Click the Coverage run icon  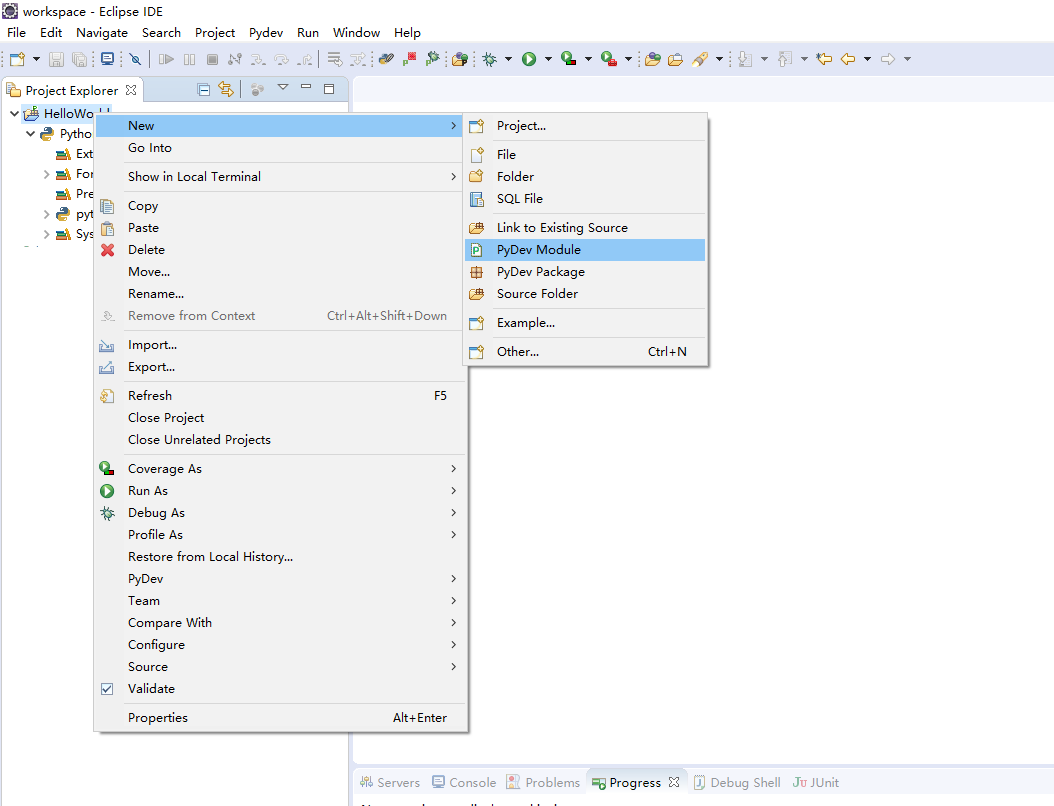click(x=569, y=59)
